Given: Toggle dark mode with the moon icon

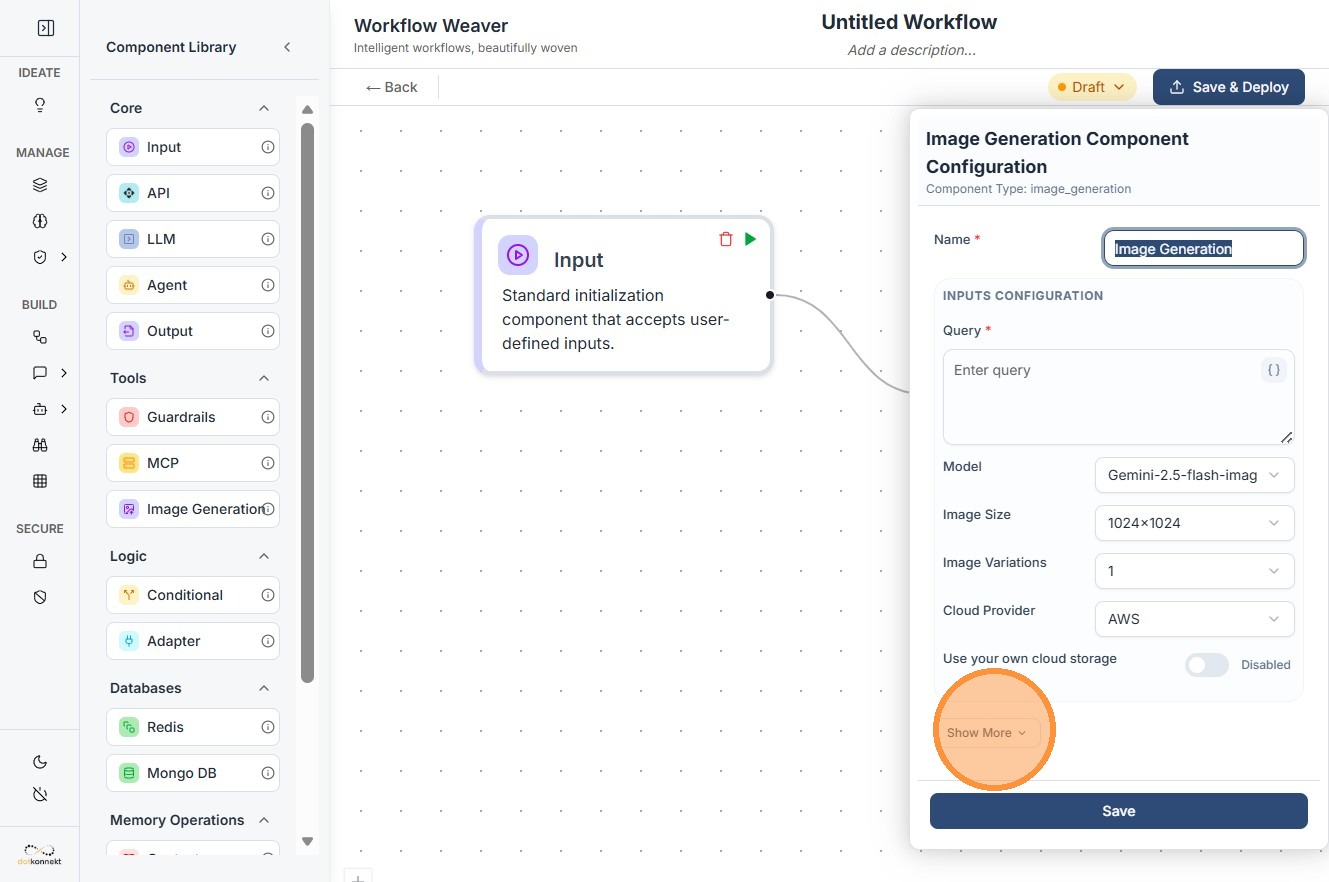Looking at the screenshot, I should (x=40, y=762).
